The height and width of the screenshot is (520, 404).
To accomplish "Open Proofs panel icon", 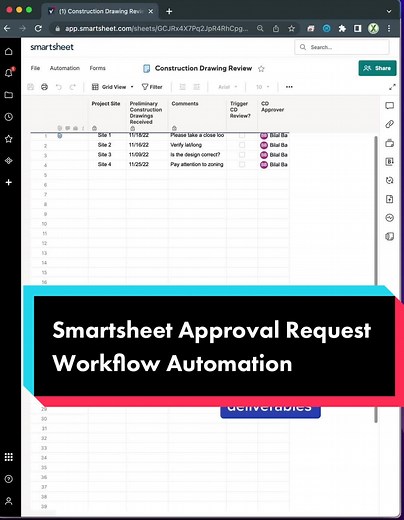I will point(389,143).
